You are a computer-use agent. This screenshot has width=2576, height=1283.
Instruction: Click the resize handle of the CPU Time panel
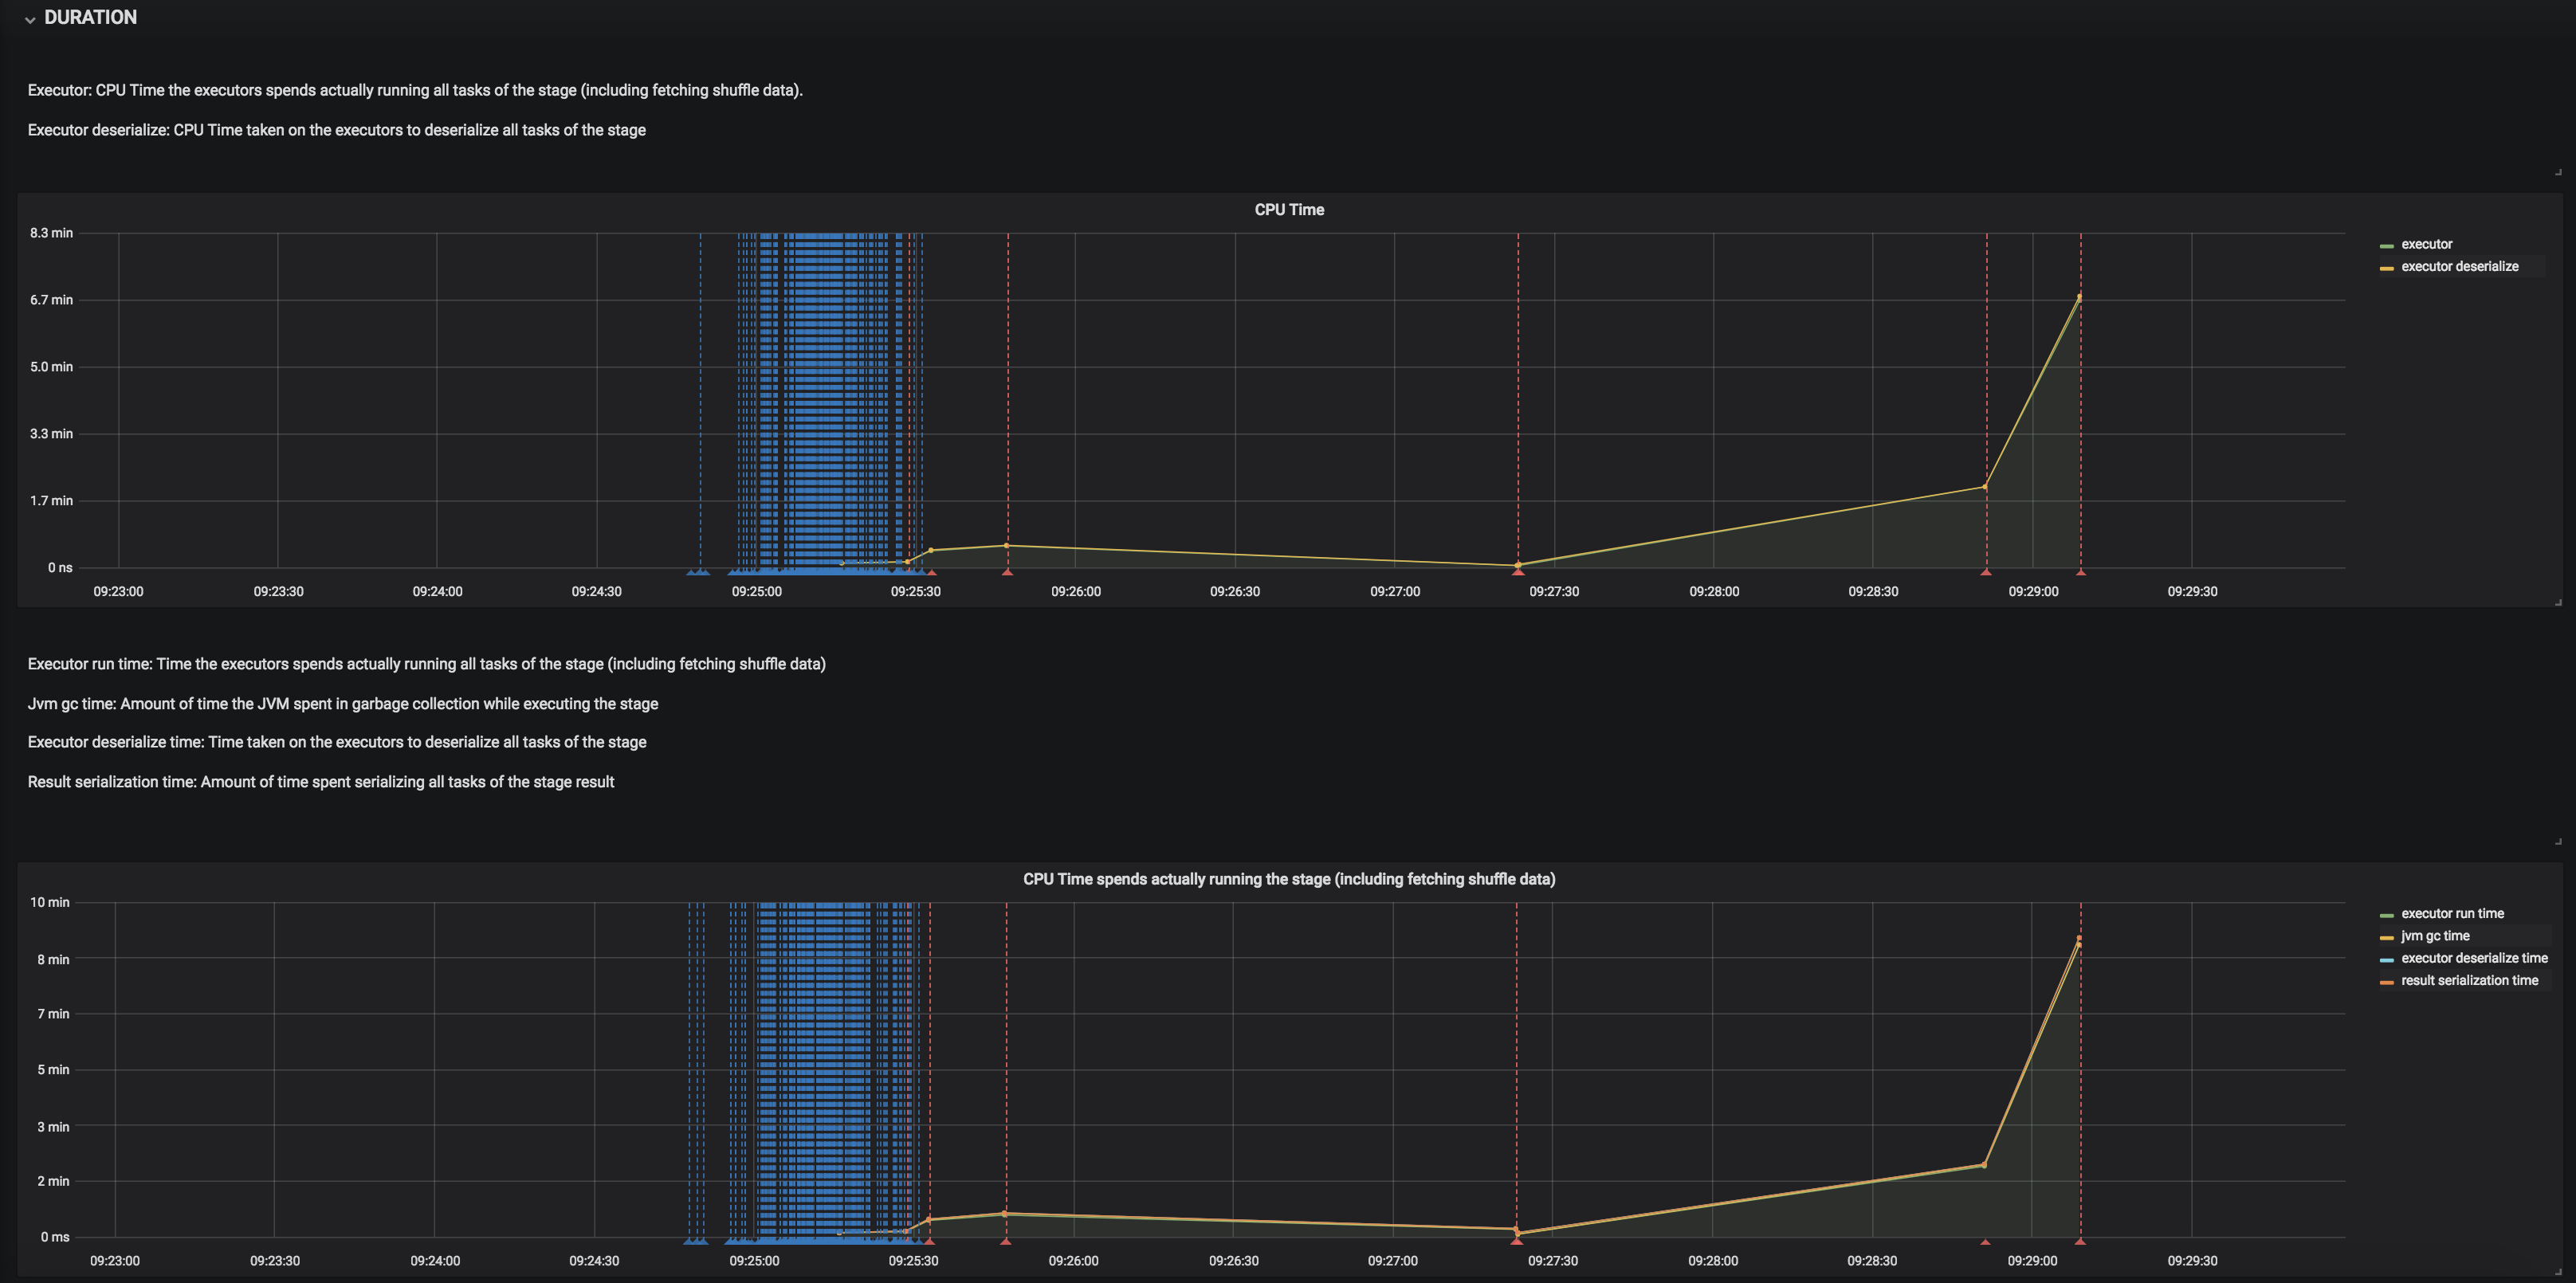(2558, 602)
